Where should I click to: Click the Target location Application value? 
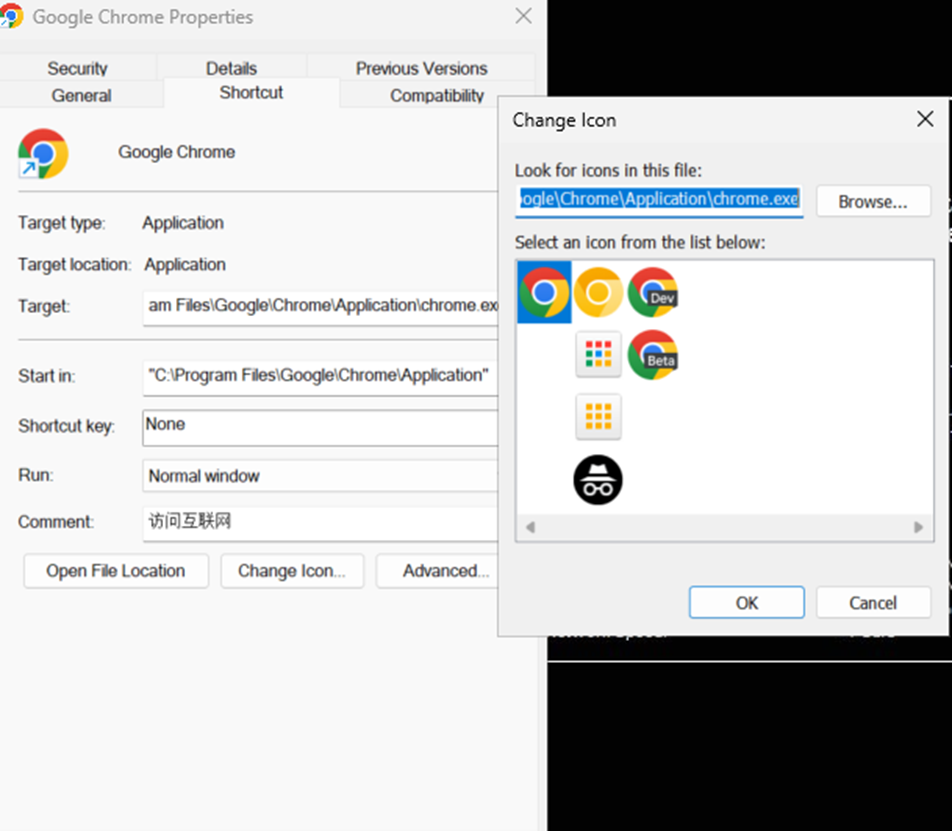(185, 265)
